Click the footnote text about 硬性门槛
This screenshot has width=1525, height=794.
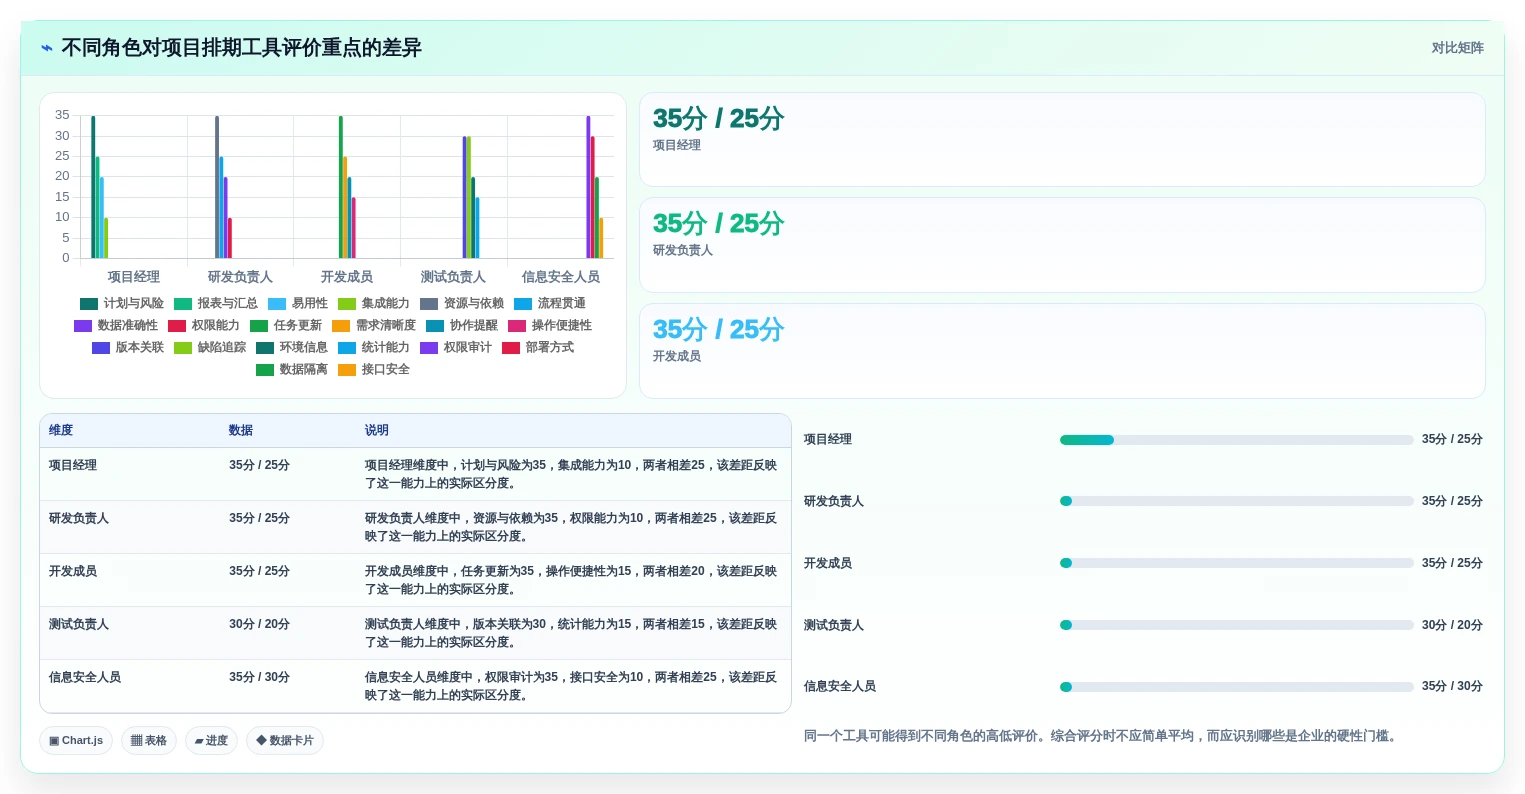(1102, 736)
